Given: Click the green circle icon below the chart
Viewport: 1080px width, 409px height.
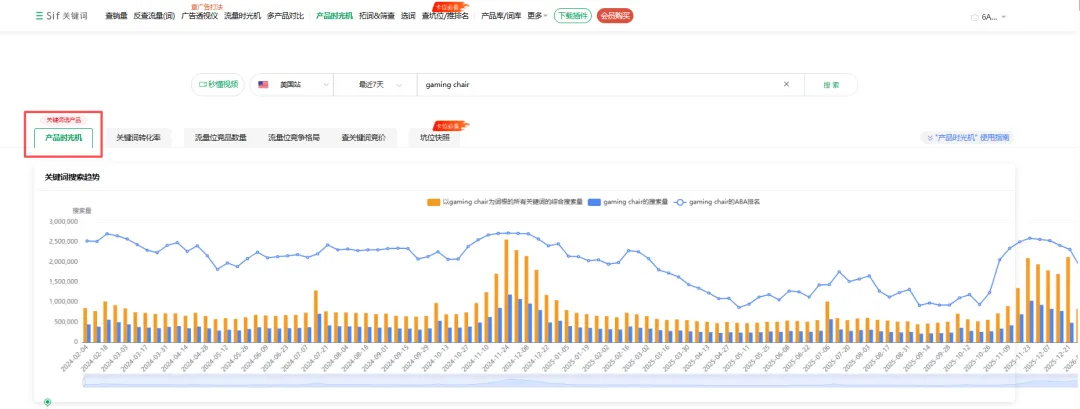Looking at the screenshot, I should [48, 402].
